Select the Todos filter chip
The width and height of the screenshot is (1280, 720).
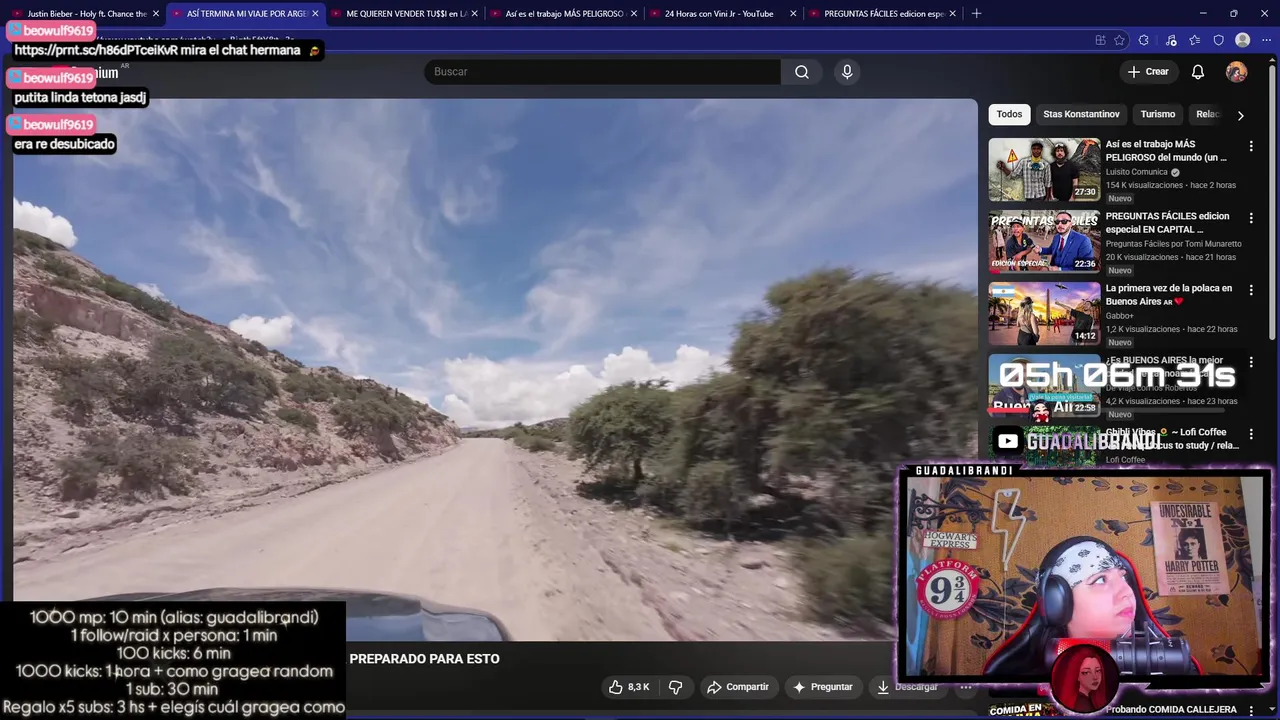1009,114
